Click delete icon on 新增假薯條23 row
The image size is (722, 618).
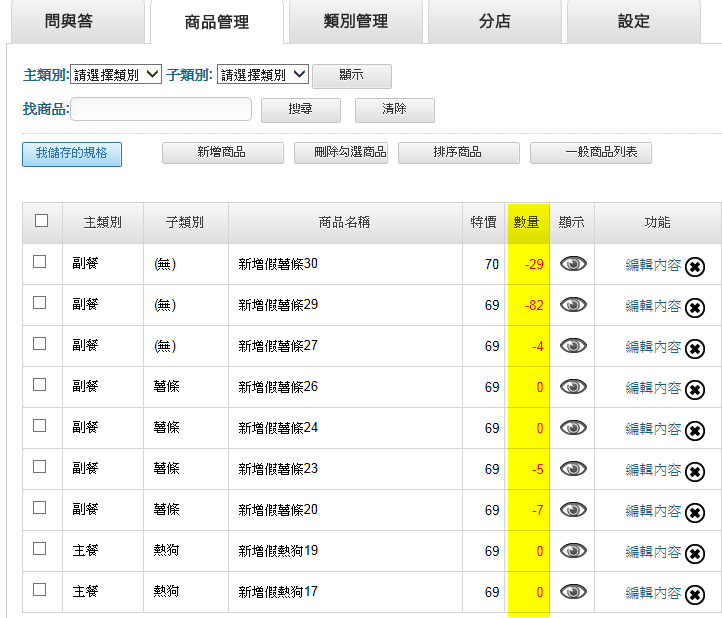point(695,472)
